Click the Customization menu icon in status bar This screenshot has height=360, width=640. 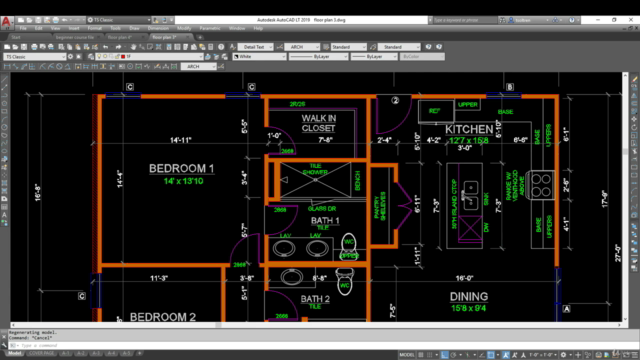tap(634, 355)
